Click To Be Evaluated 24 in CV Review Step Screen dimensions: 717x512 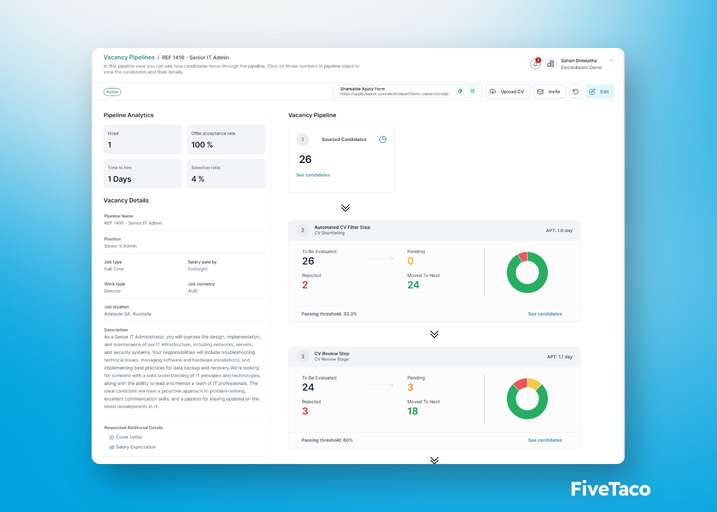pos(308,387)
